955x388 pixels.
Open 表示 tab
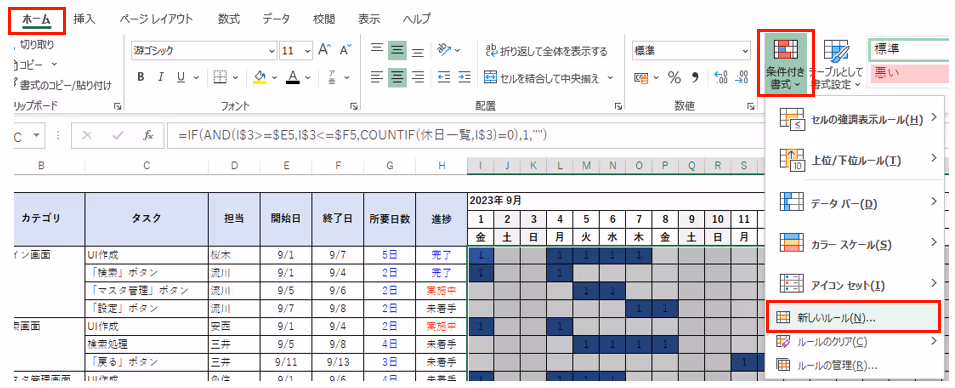[x=369, y=19]
